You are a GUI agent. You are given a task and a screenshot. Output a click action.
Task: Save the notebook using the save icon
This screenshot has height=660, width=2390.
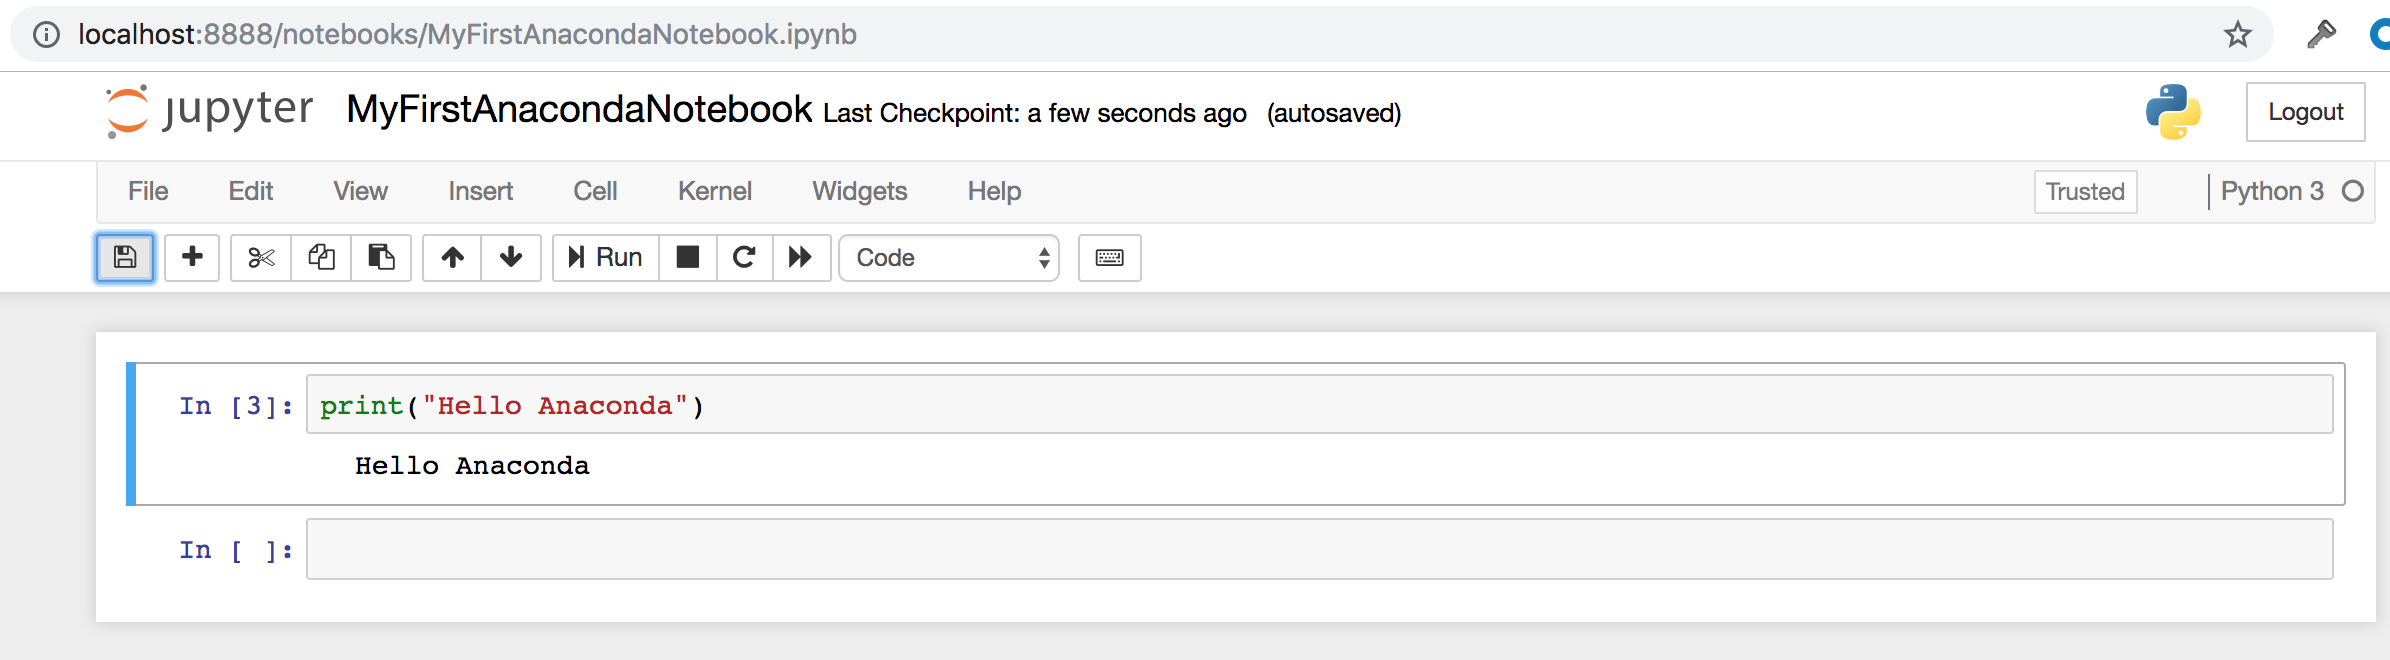pyautogui.click(x=124, y=257)
